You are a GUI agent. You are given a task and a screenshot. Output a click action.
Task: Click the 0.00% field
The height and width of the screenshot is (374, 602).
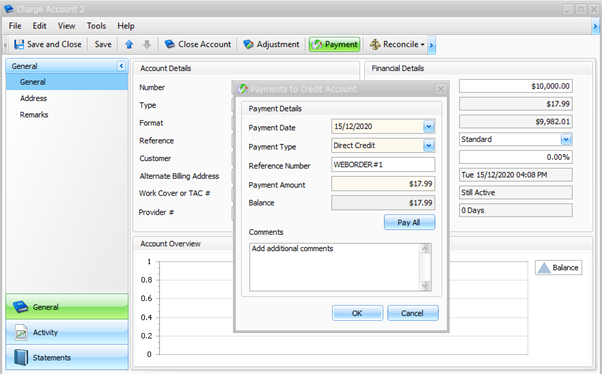tap(516, 157)
